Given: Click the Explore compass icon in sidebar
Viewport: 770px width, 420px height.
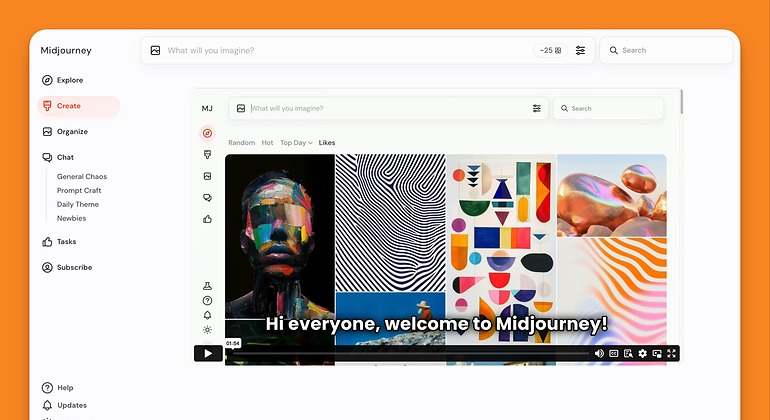Looking at the screenshot, I should (47, 80).
